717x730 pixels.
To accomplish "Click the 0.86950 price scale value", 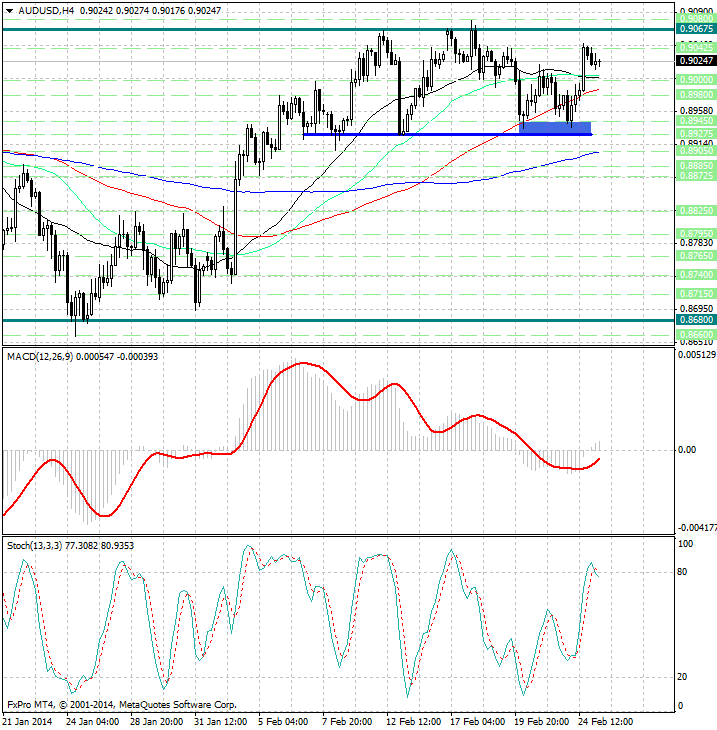I will [x=696, y=309].
